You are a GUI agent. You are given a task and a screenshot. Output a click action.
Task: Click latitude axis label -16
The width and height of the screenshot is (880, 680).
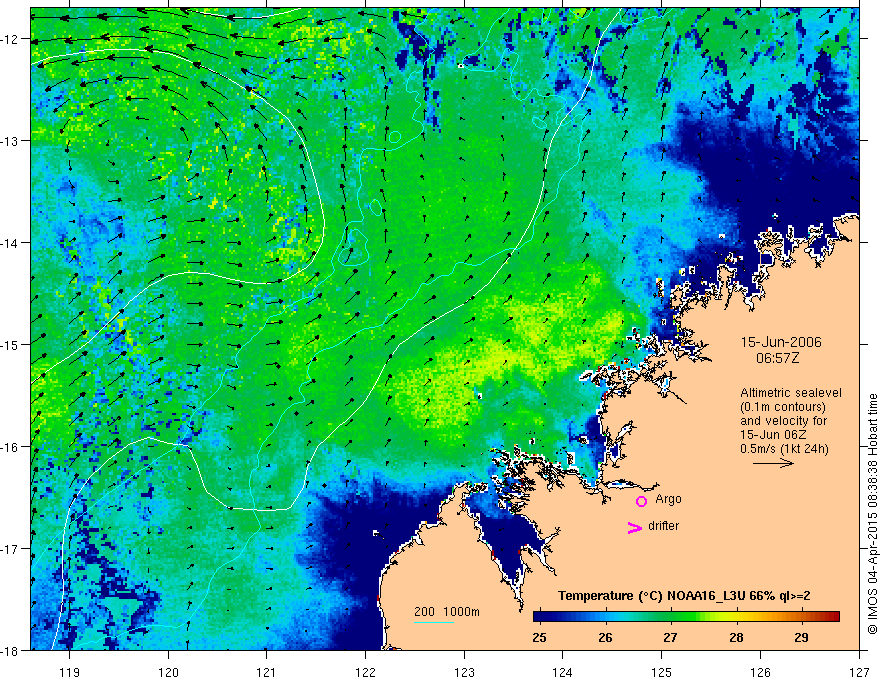coord(10,447)
